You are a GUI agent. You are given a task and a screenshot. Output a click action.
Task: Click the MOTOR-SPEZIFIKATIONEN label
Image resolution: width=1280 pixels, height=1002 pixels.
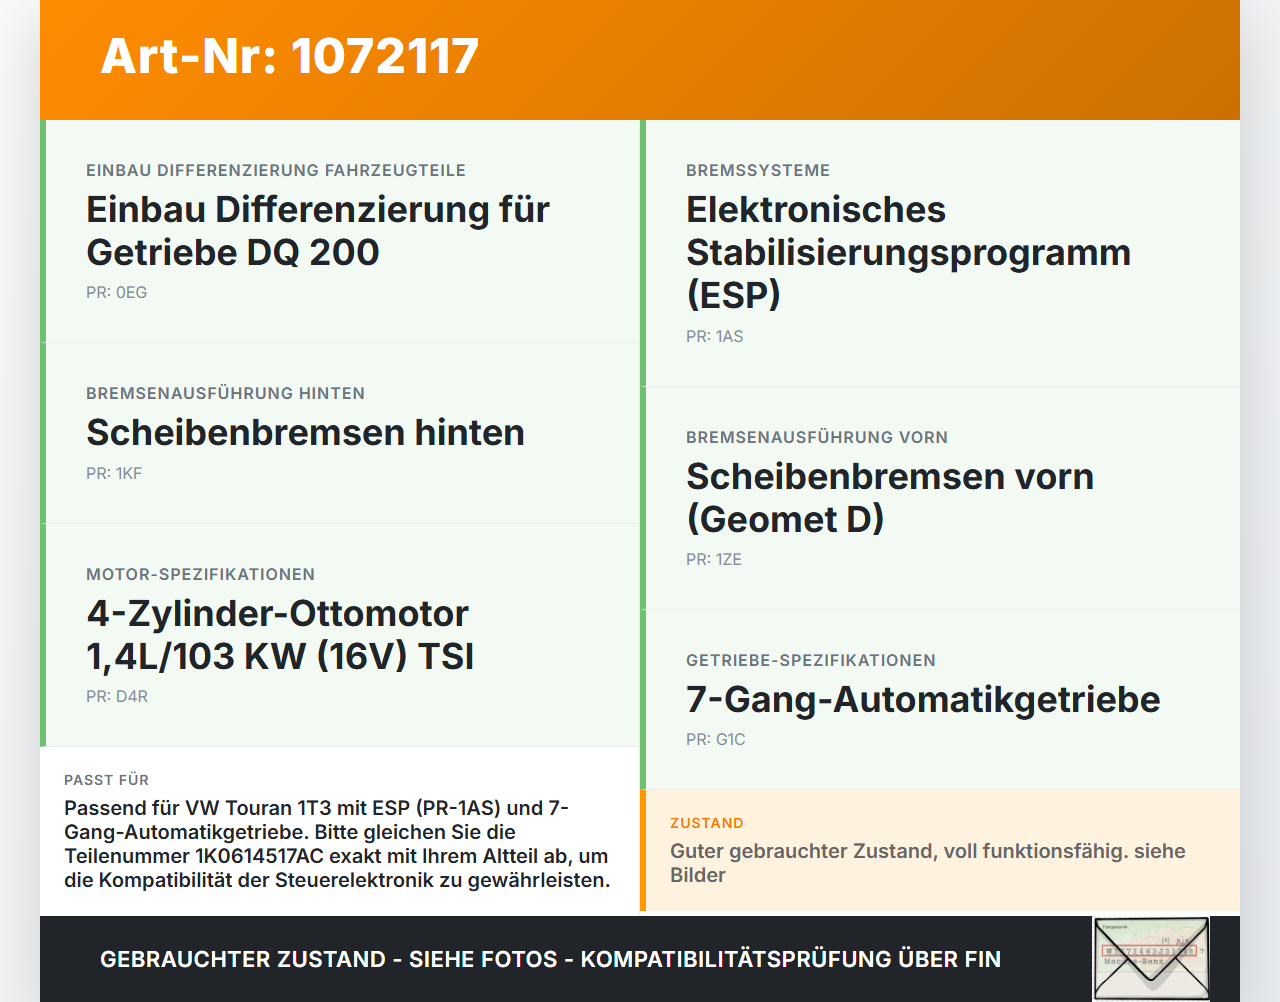pos(200,574)
